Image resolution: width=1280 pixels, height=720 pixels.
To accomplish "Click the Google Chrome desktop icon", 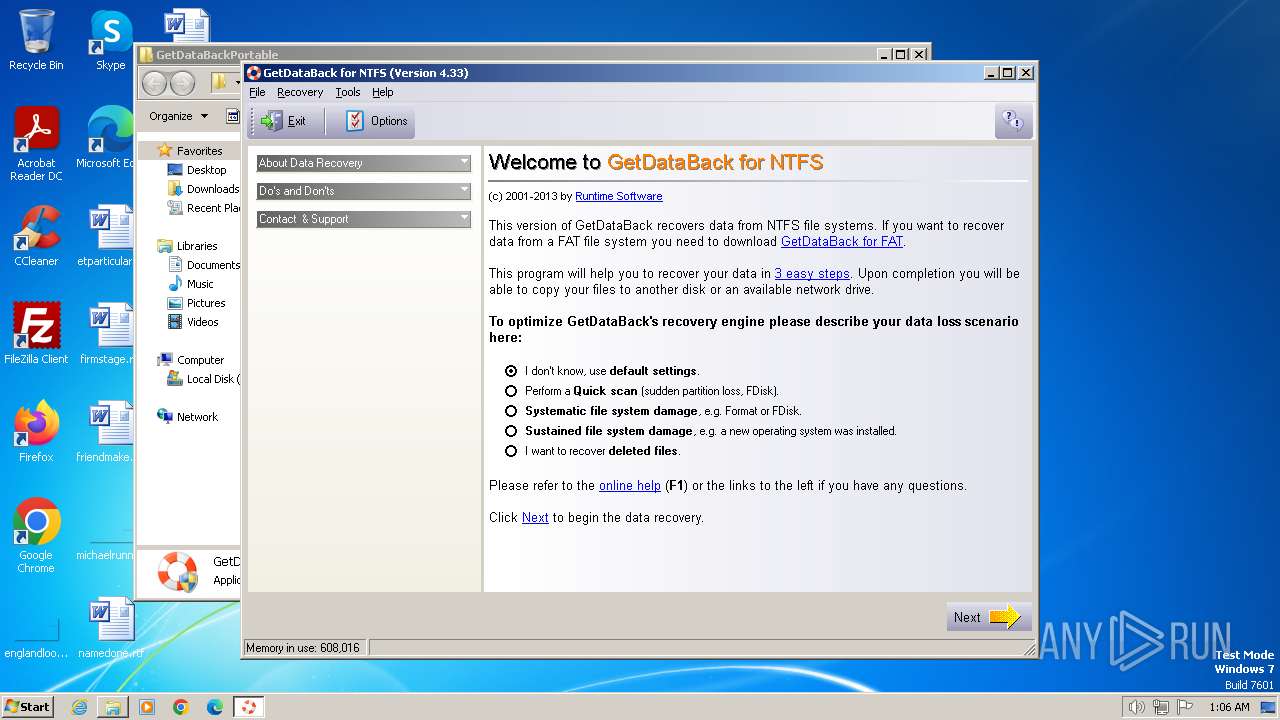I will (x=36, y=536).
